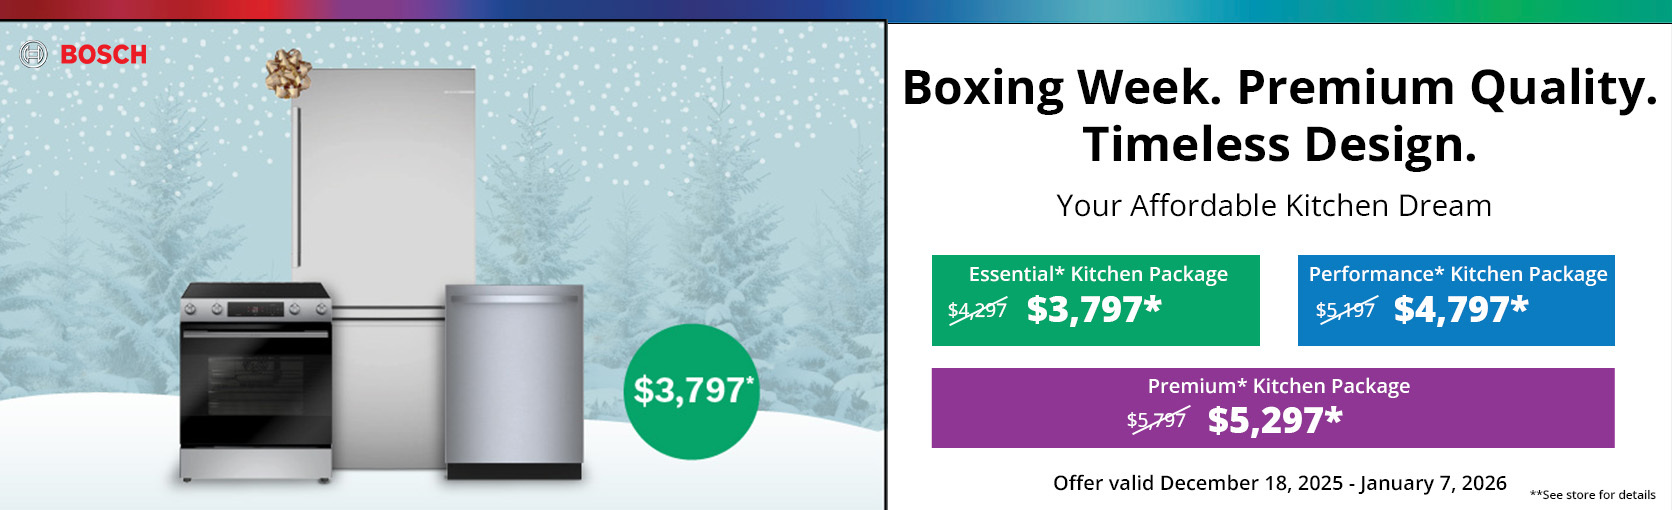Click the range's control knob panel
The height and width of the screenshot is (510, 1672).
pyautogui.click(x=255, y=309)
